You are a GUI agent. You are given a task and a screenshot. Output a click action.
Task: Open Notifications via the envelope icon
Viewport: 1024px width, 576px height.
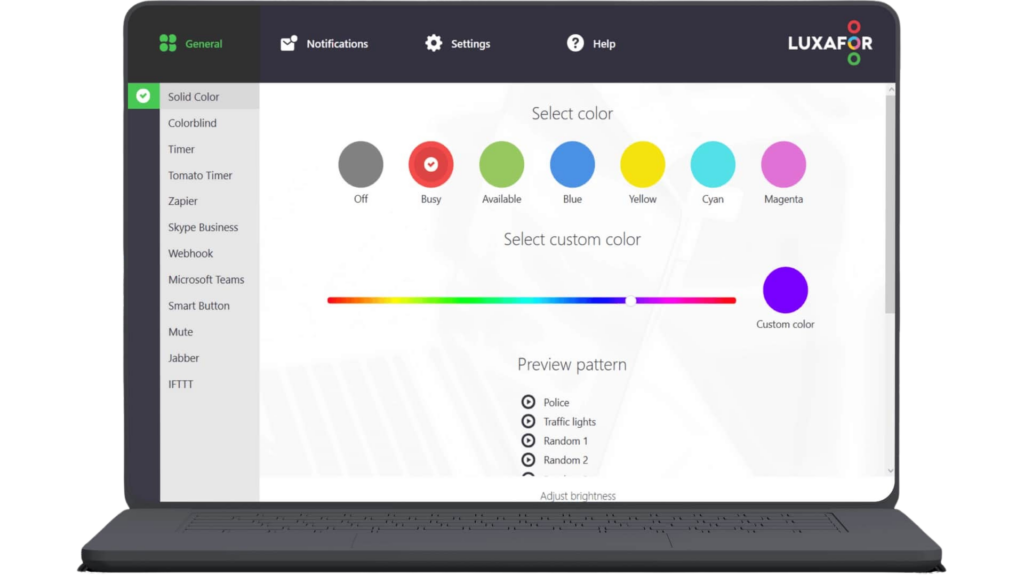(x=289, y=43)
